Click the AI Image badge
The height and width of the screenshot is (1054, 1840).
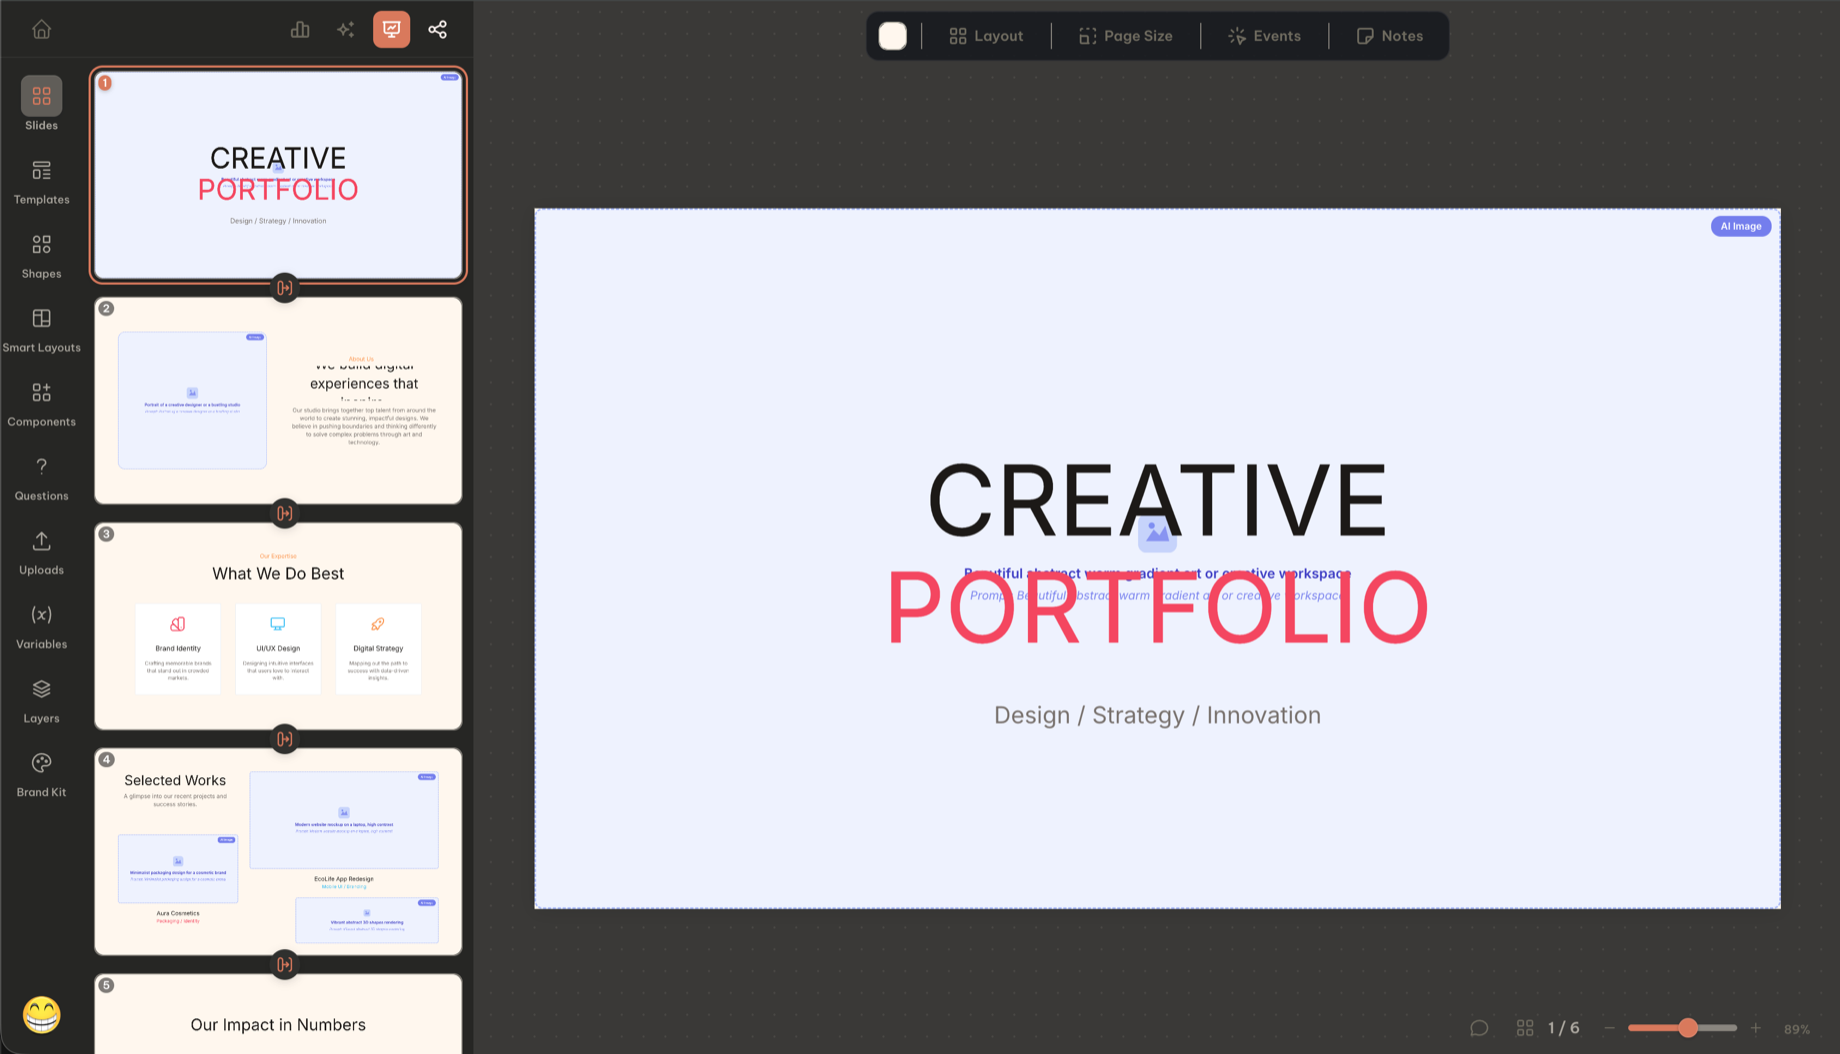click(1740, 226)
